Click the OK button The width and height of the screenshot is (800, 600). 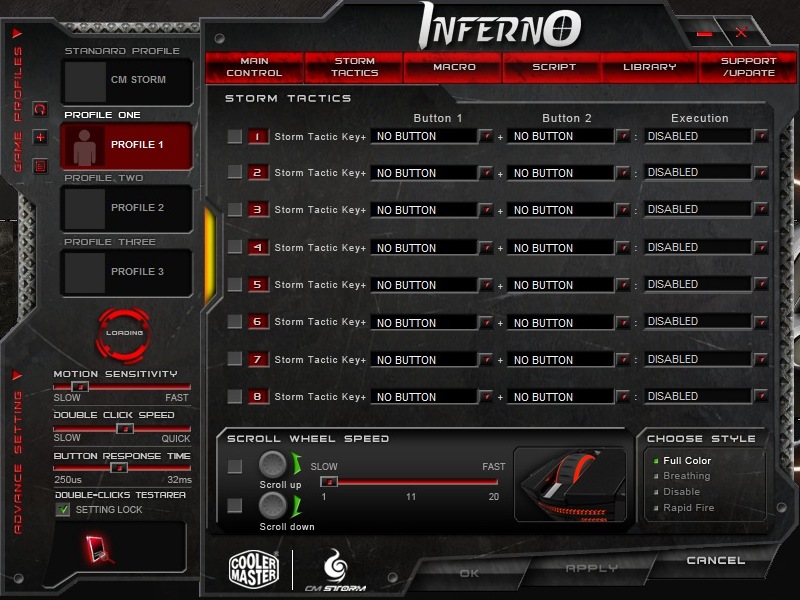click(469, 573)
